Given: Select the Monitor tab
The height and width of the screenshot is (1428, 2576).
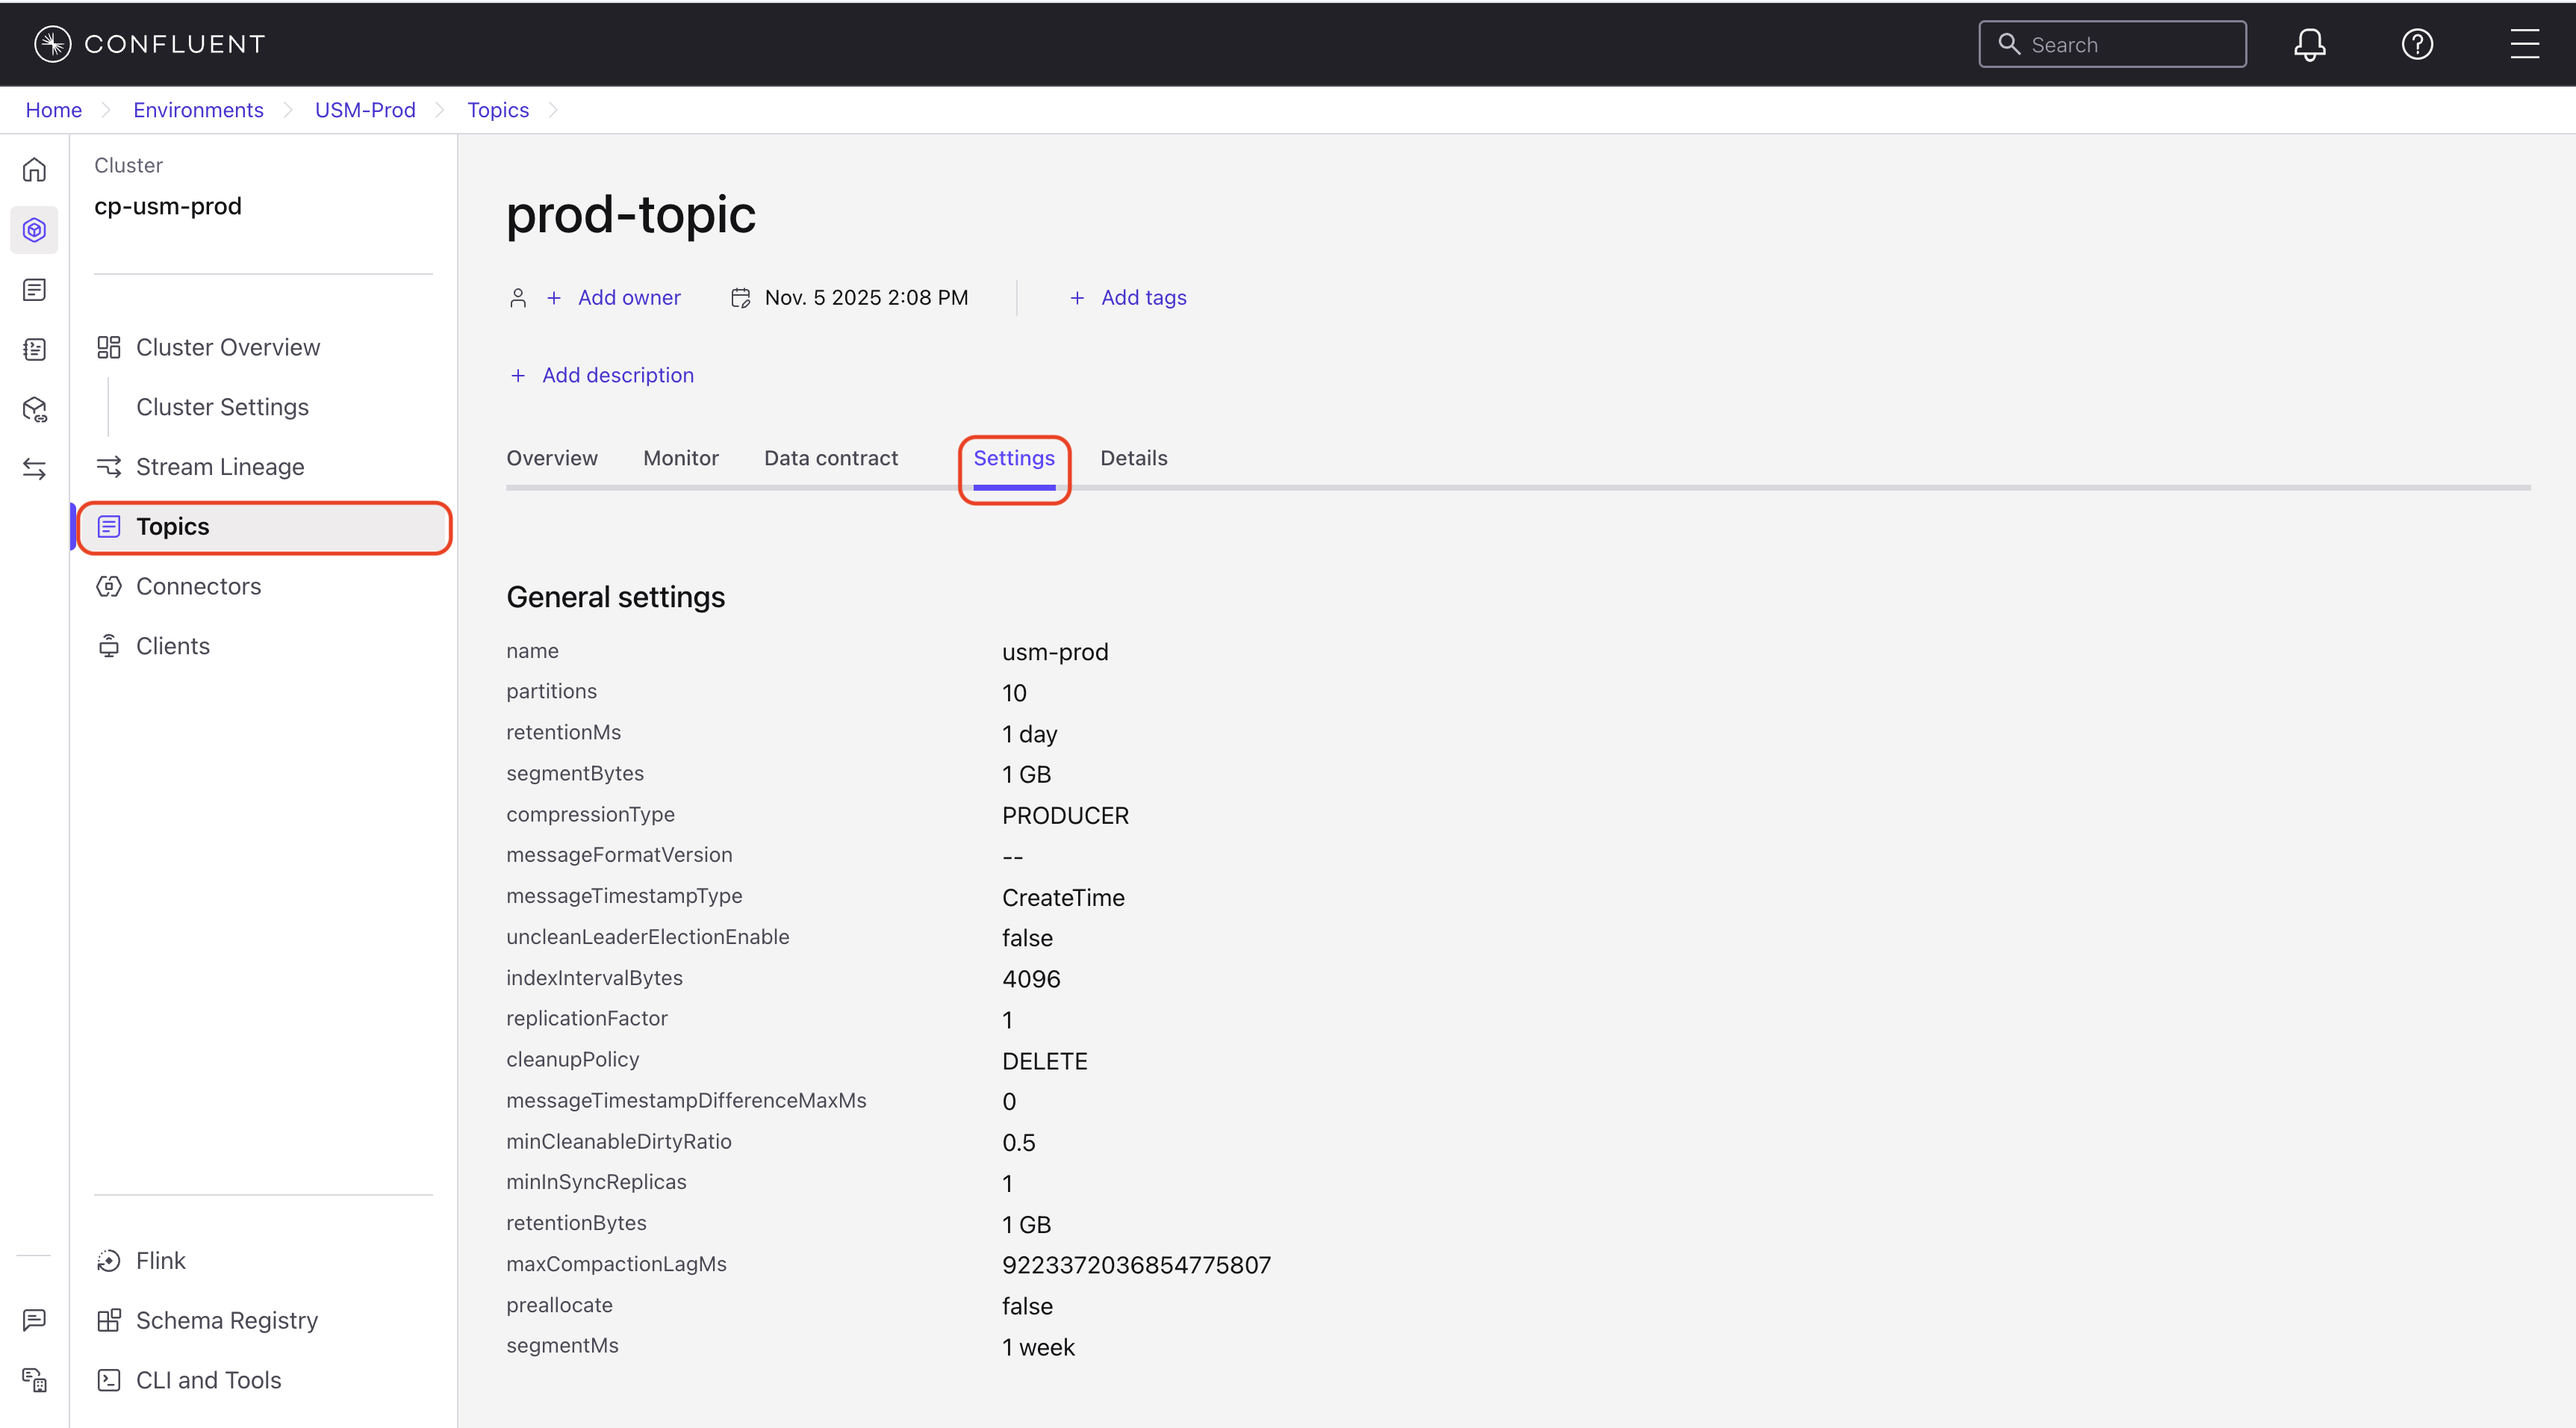Looking at the screenshot, I should pyautogui.click(x=680, y=458).
